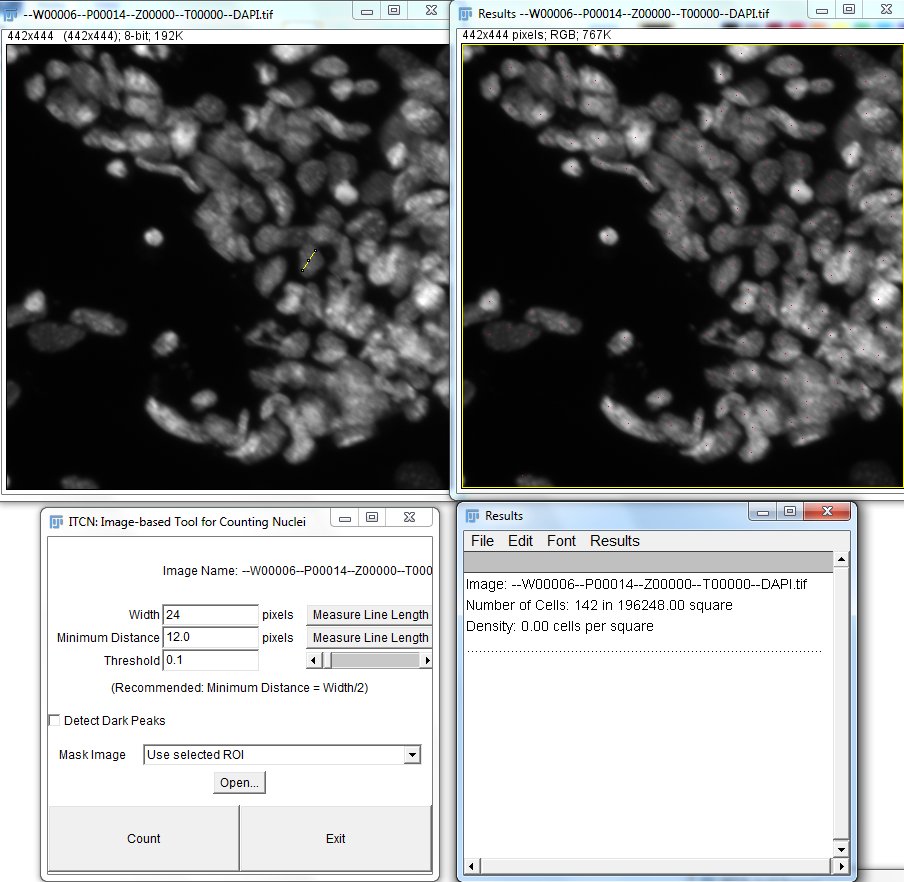Click Measure Line Length beside Width field
This screenshot has width=904, height=882.
click(x=369, y=615)
